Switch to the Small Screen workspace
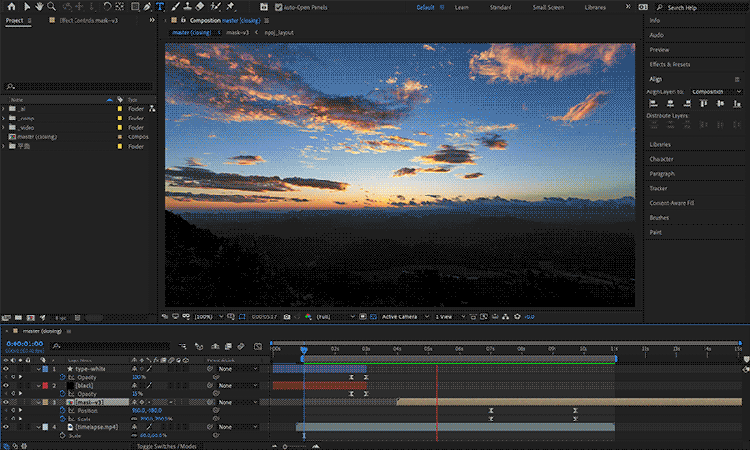The height and width of the screenshot is (450, 750). coord(546,7)
